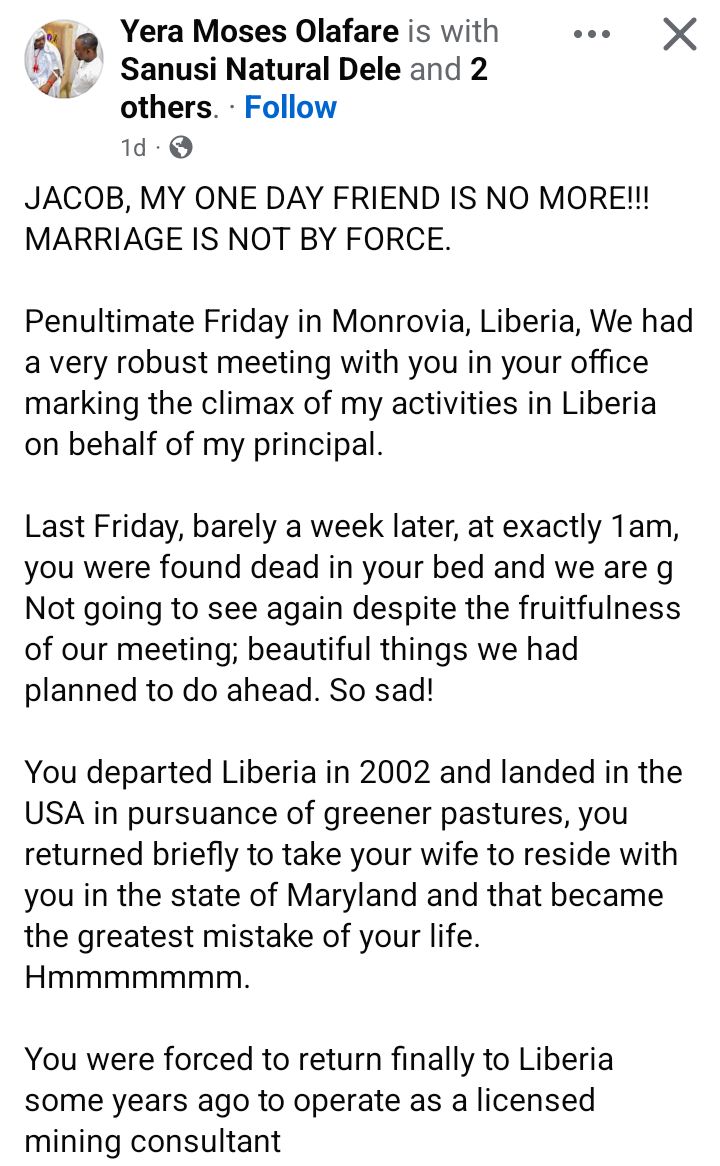
Task: Open the three-dot post options menu
Action: [591, 34]
